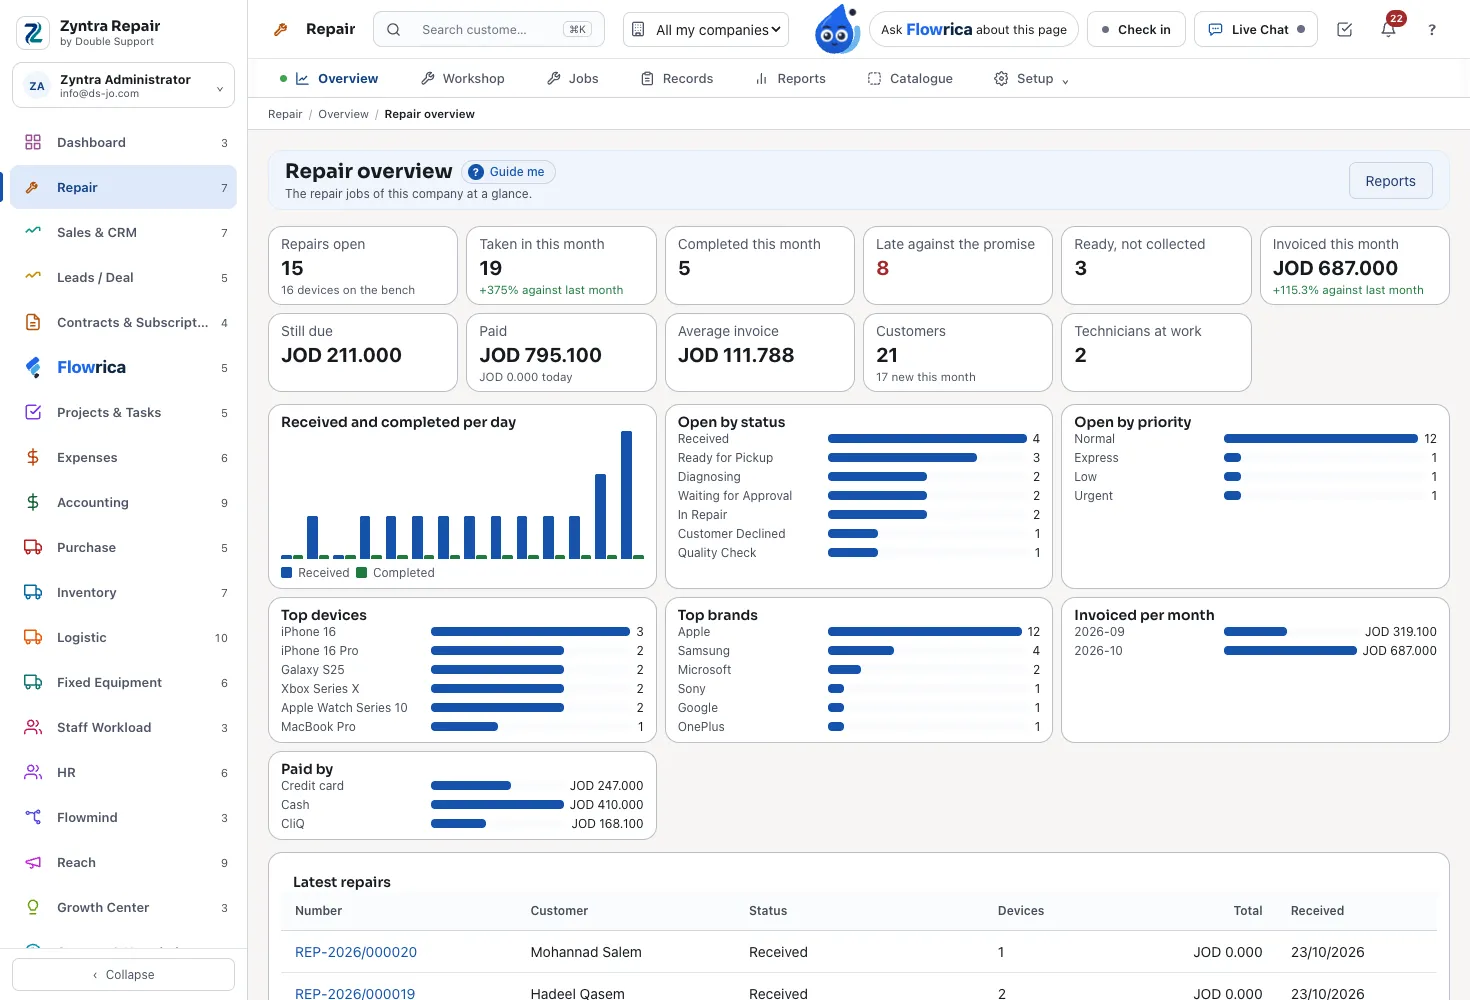
Task: Open Staff Workload people icon
Action: click(33, 727)
